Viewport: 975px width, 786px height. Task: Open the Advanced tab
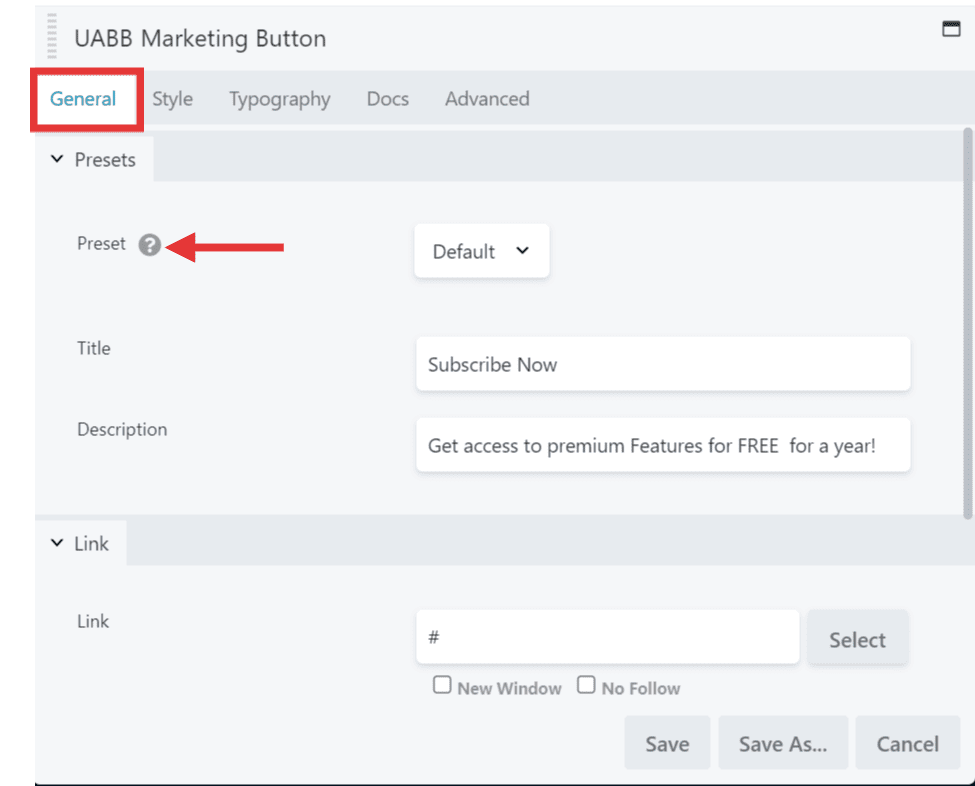click(487, 99)
